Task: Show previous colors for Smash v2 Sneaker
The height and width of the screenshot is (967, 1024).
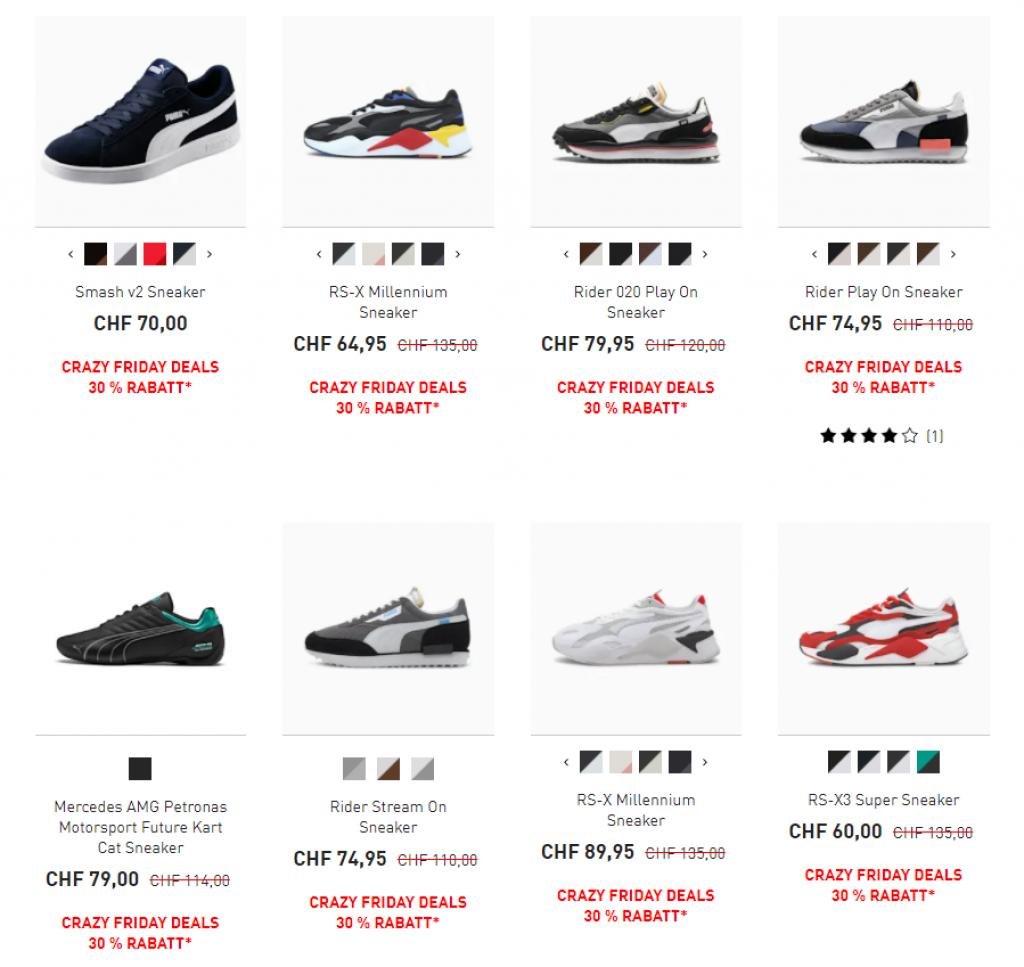Action: click(71, 254)
